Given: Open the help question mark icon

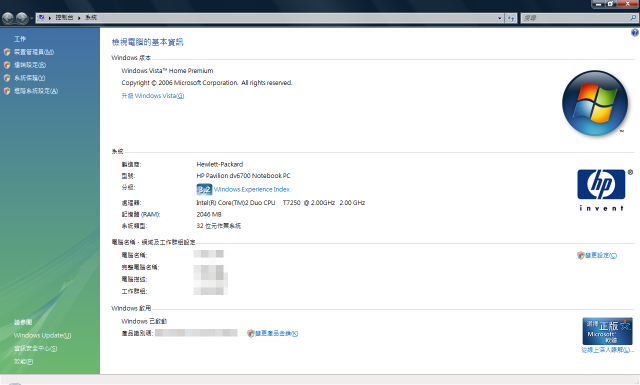Looking at the screenshot, I should point(635,33).
